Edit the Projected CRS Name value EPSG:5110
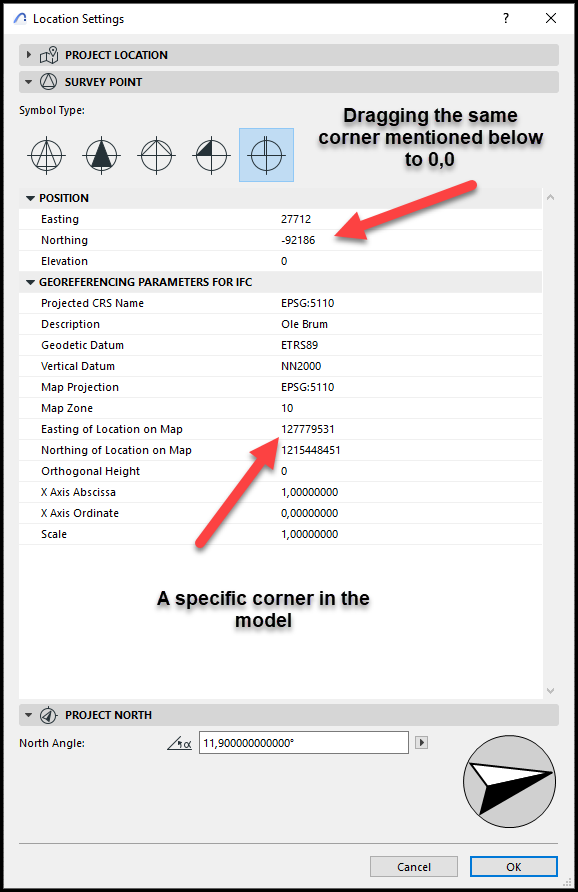Viewport: 578px width, 892px height. (308, 303)
